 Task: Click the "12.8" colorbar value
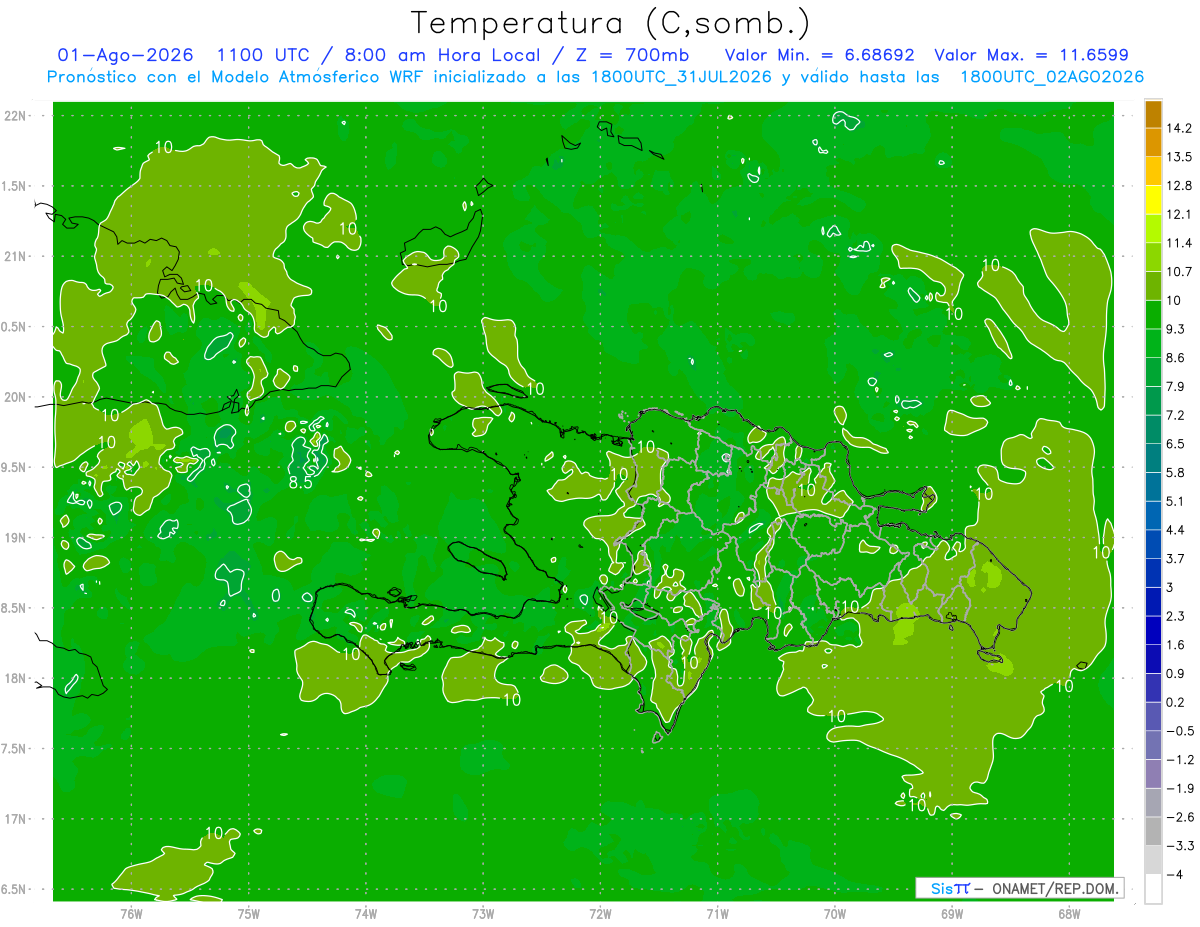click(1180, 186)
